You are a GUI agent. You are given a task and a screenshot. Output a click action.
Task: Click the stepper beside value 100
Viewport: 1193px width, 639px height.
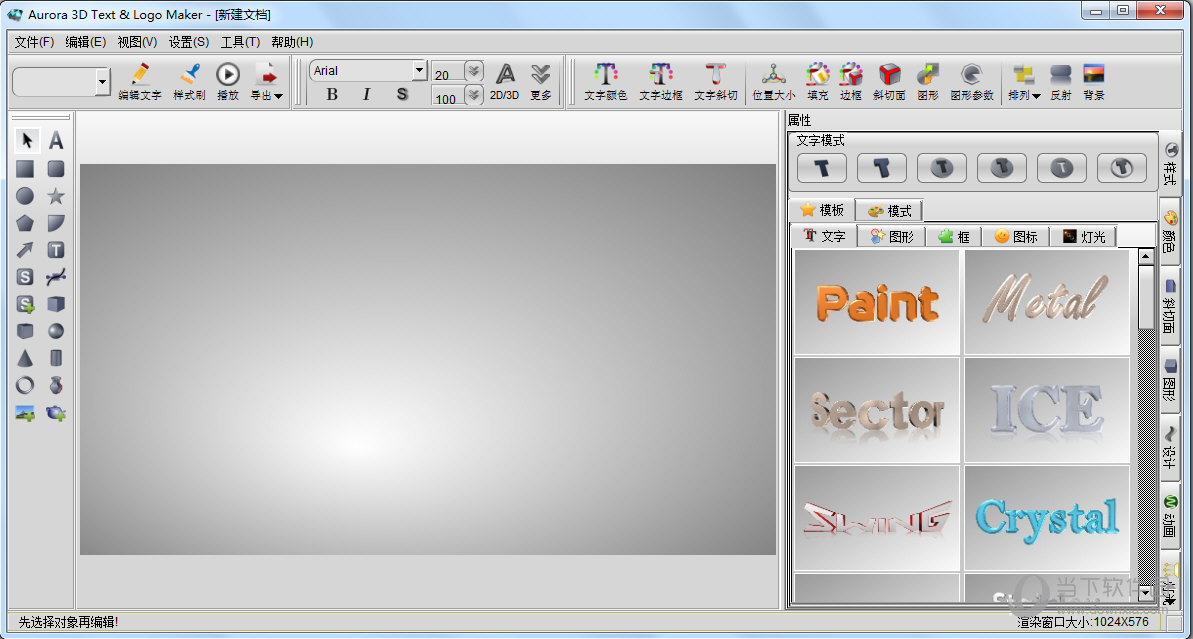[x=474, y=95]
